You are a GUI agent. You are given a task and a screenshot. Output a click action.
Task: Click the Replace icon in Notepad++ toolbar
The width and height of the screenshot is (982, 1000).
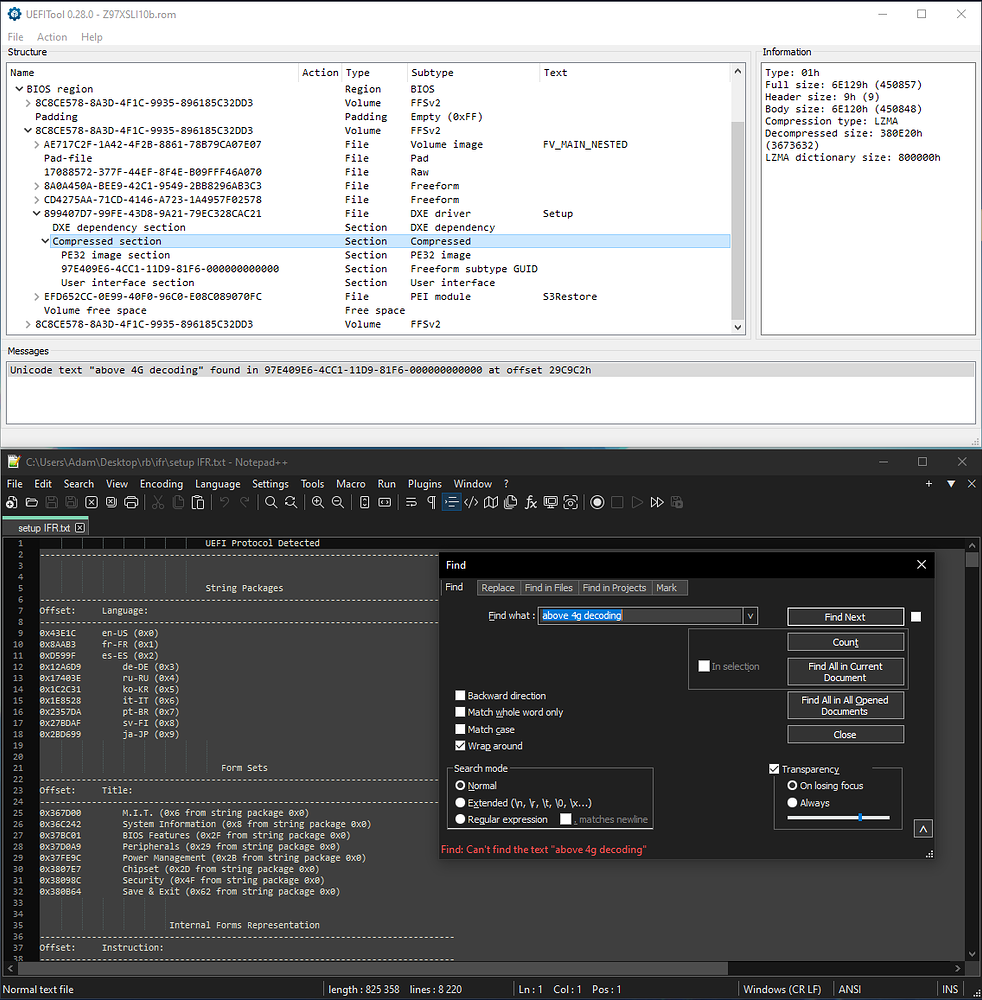pyautogui.click(x=291, y=503)
